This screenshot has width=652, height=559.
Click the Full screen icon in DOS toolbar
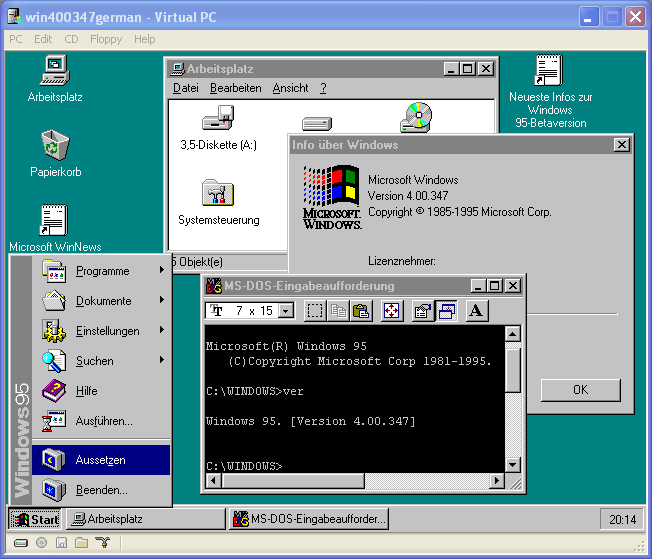pyautogui.click(x=392, y=311)
